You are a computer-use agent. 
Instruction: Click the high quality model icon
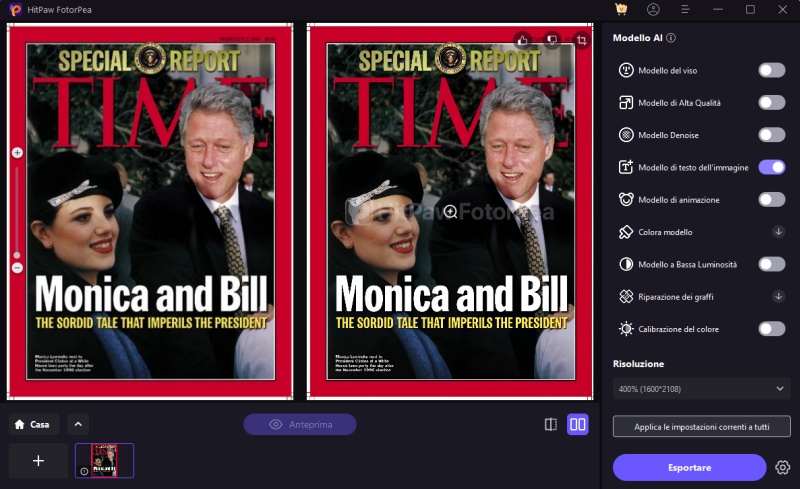(x=626, y=103)
